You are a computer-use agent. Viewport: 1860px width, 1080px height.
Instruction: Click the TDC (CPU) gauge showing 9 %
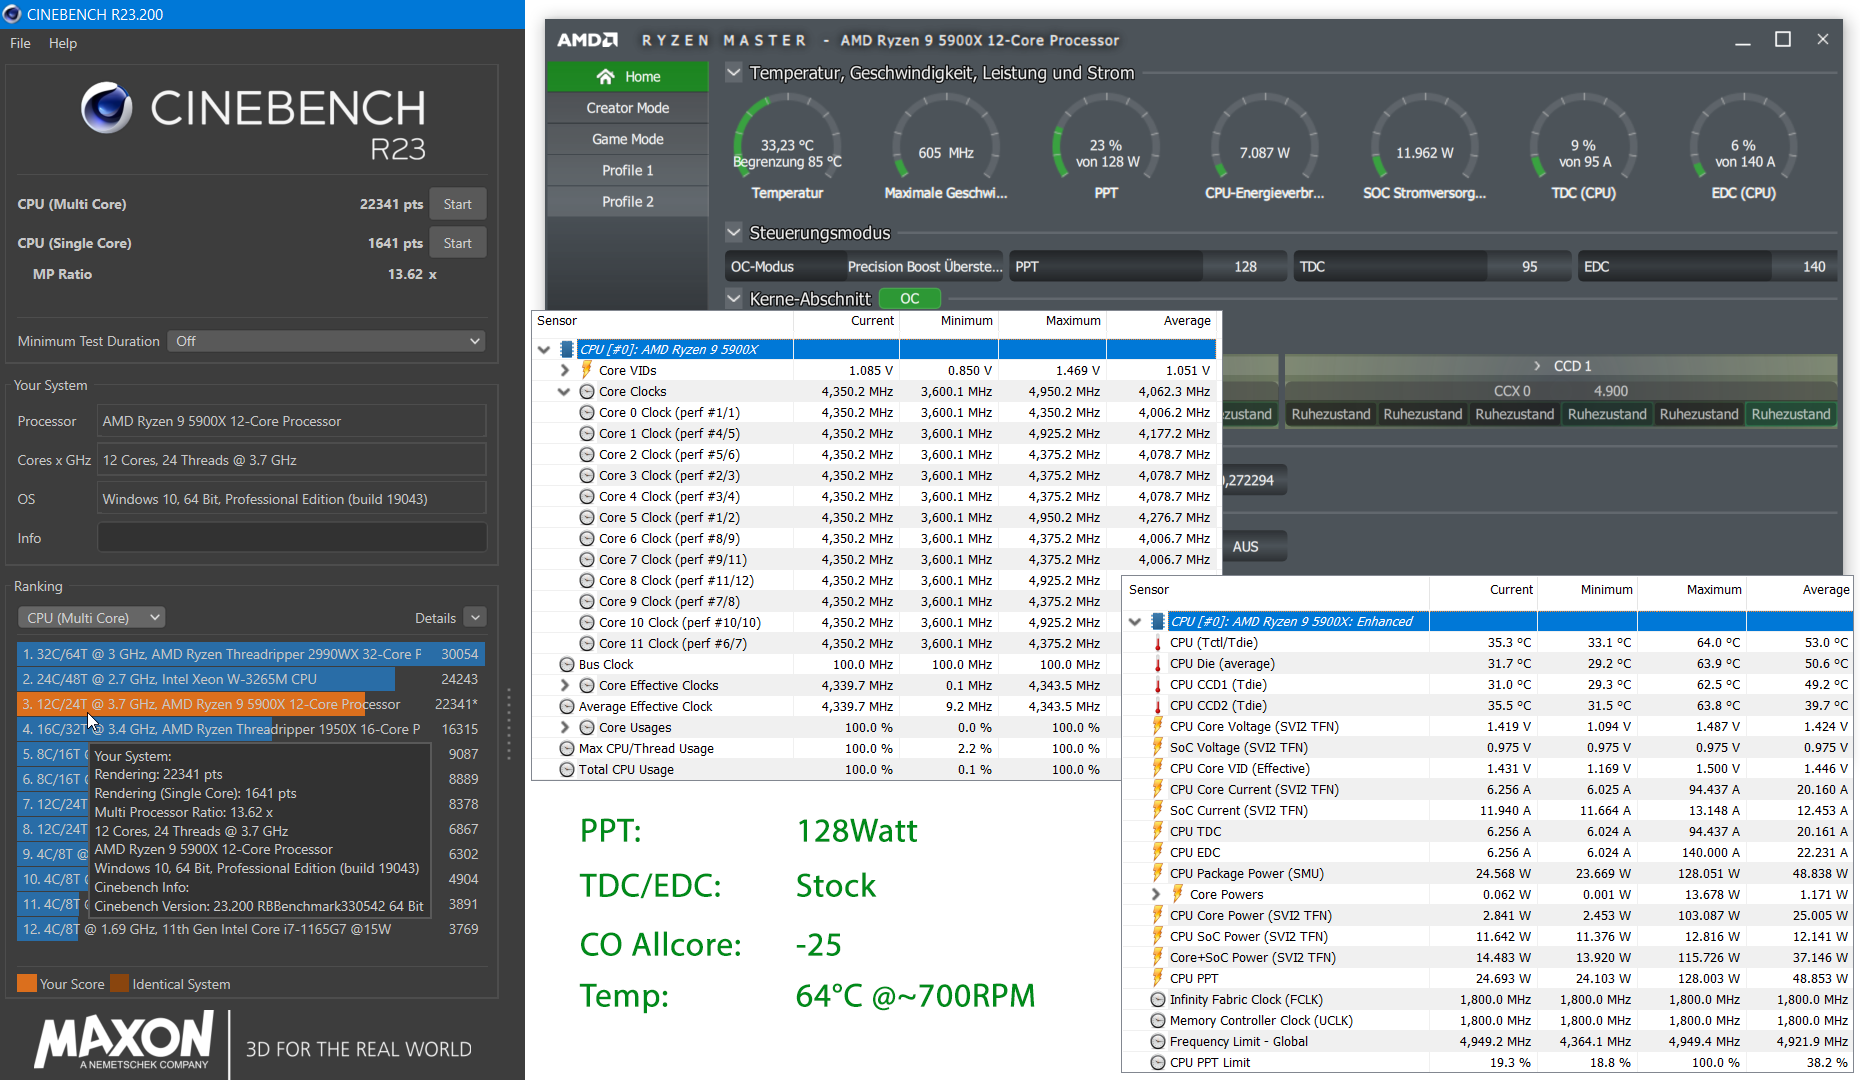1584,148
